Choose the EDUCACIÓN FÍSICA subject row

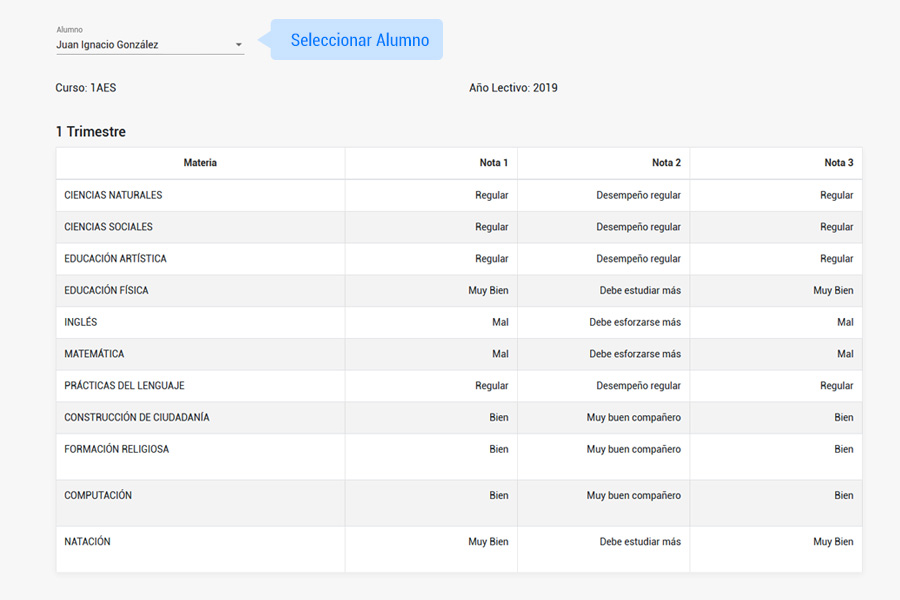tap(106, 291)
